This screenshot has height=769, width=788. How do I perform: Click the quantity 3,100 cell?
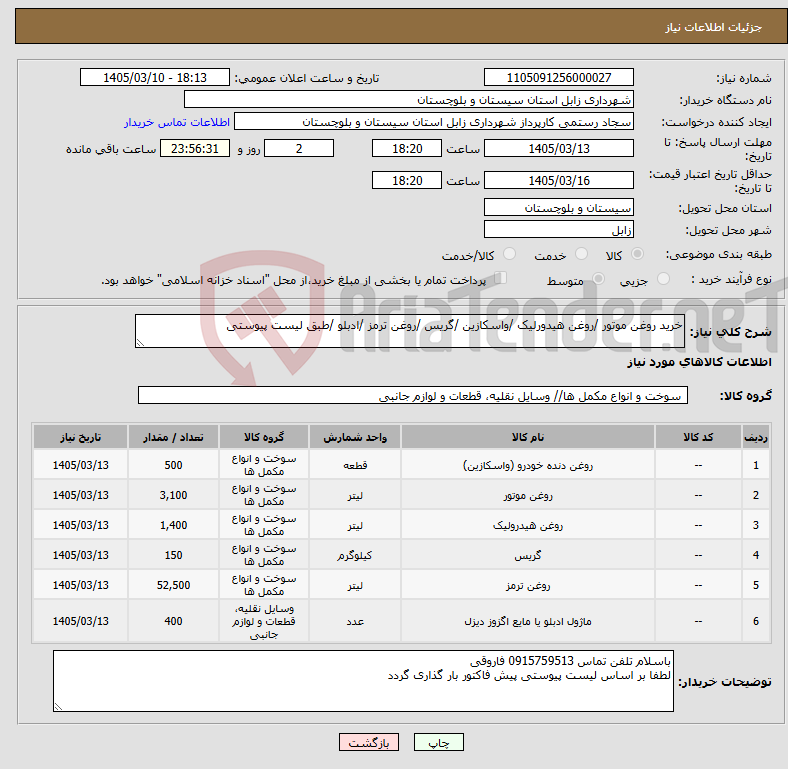[x=173, y=495]
